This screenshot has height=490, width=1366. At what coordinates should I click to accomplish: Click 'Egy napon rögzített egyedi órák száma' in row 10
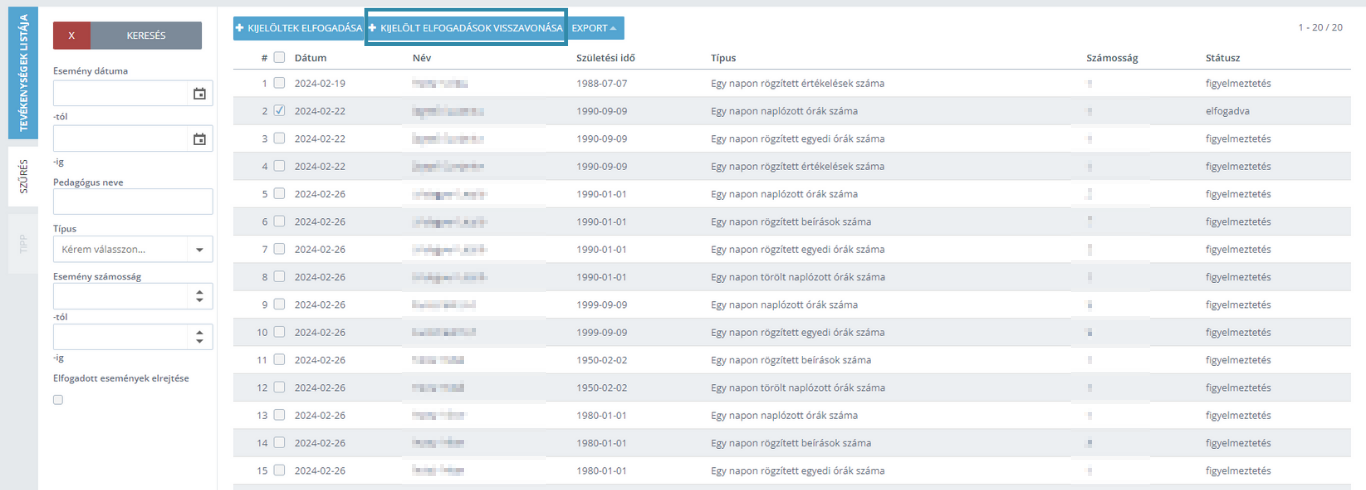click(797, 332)
